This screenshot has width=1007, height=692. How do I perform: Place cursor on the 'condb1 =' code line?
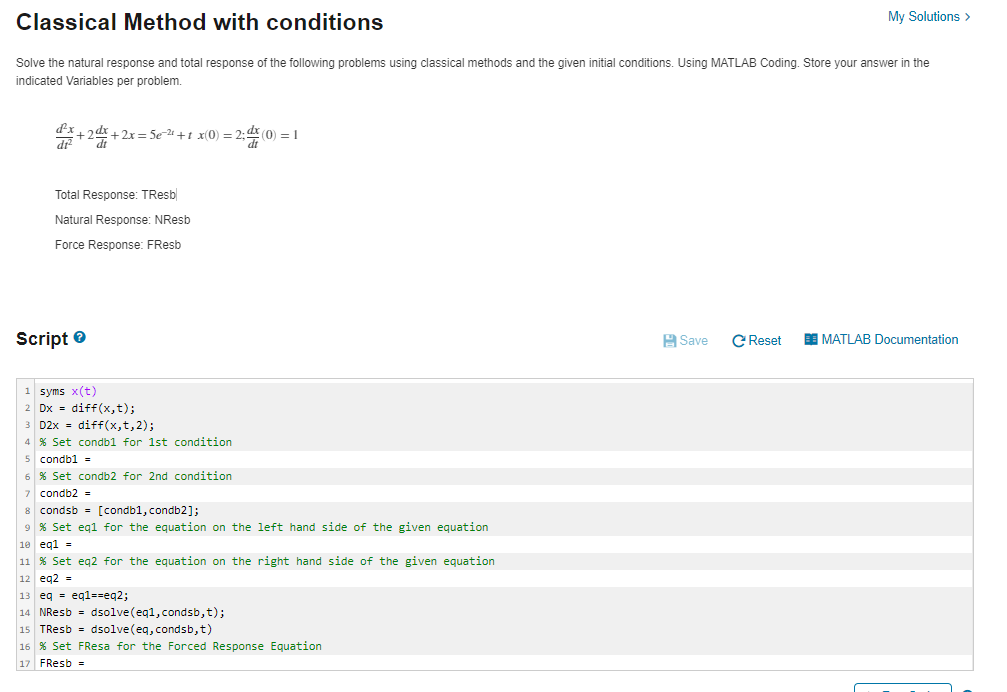click(x=504, y=459)
